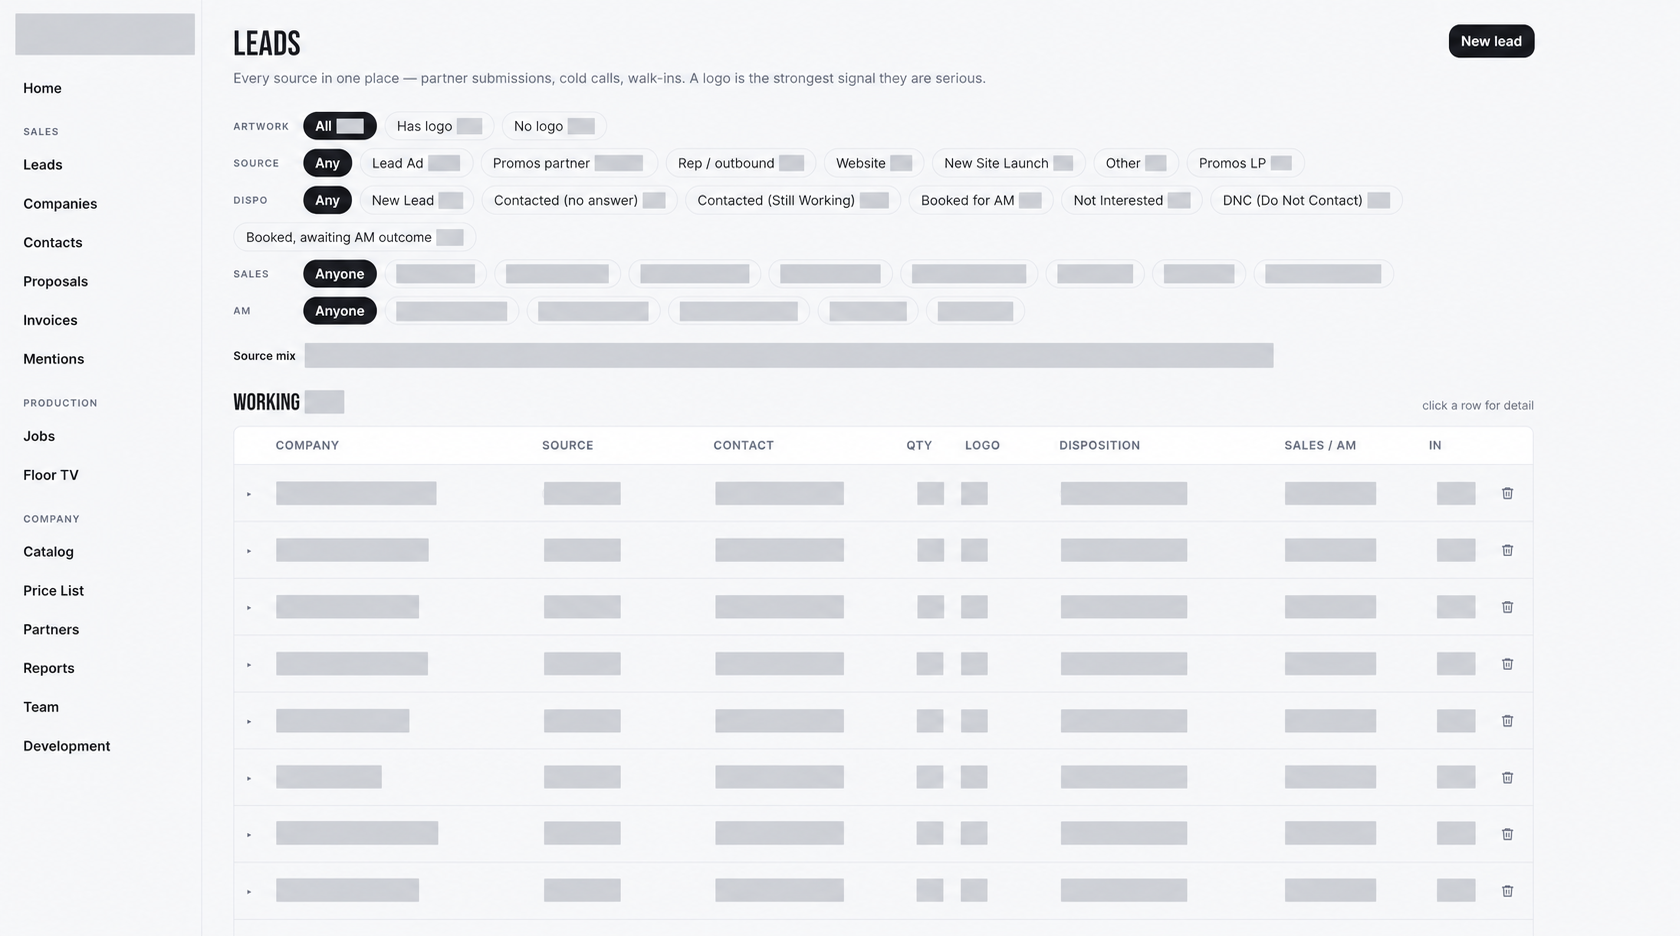Filter source by Rep / outbound
The image size is (1680, 936).
(741, 163)
